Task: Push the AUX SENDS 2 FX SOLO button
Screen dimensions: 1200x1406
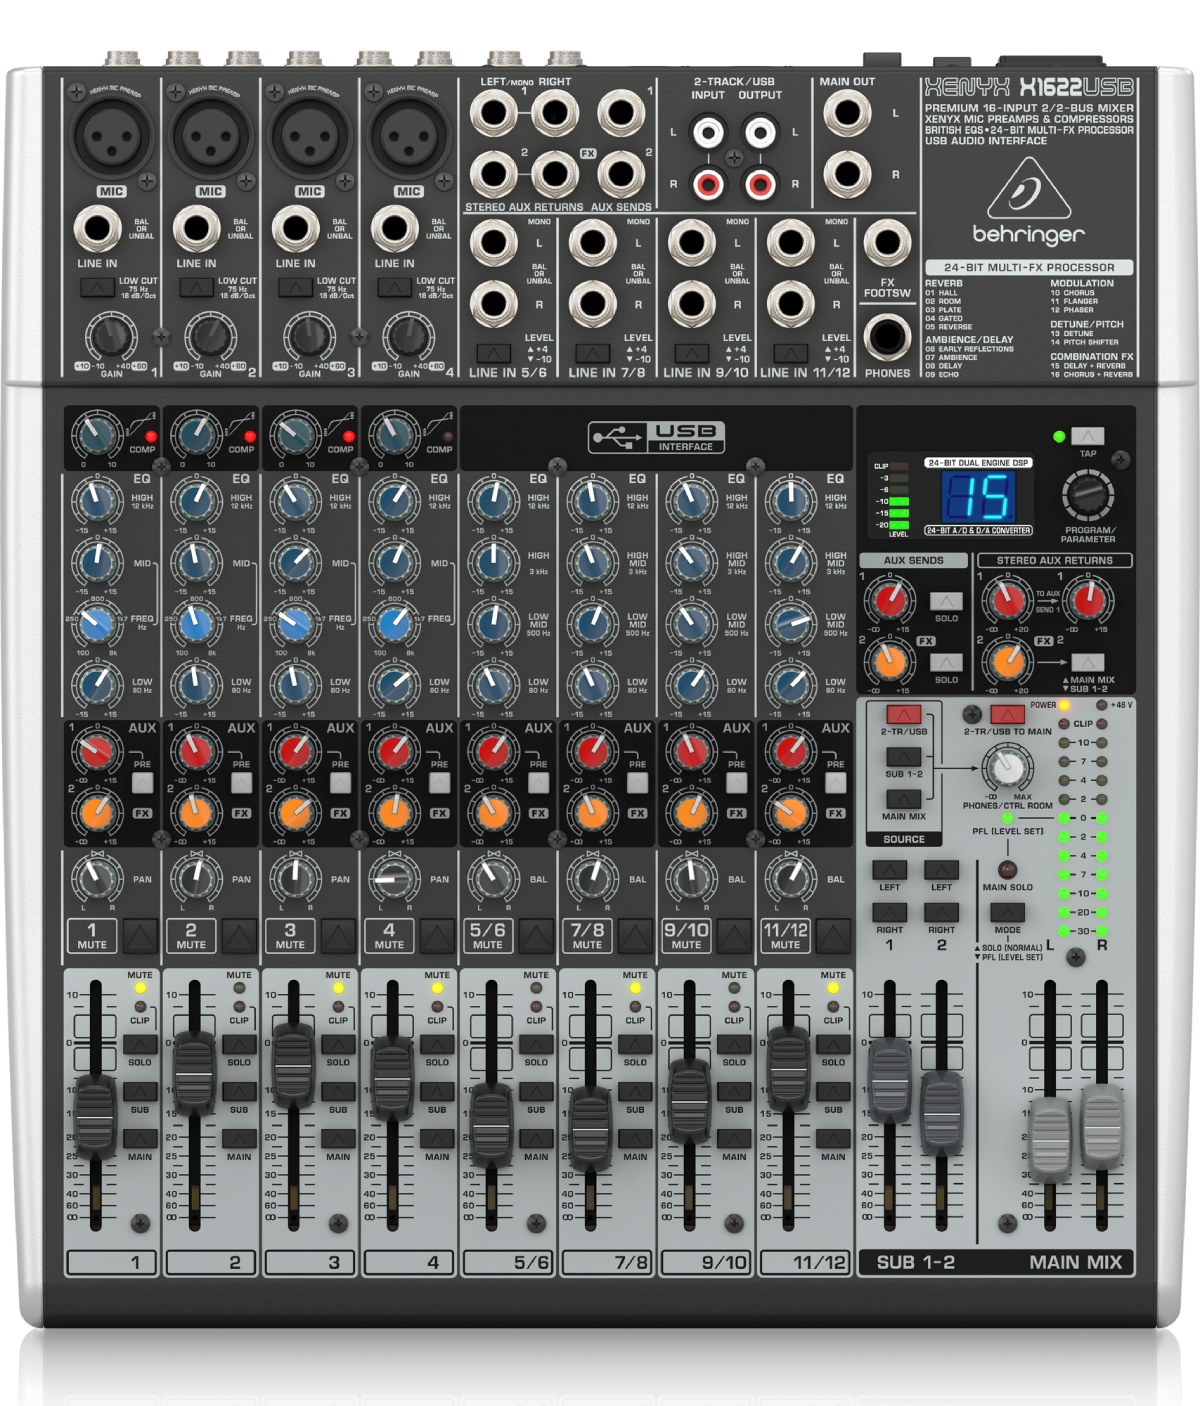Action: 946,662
